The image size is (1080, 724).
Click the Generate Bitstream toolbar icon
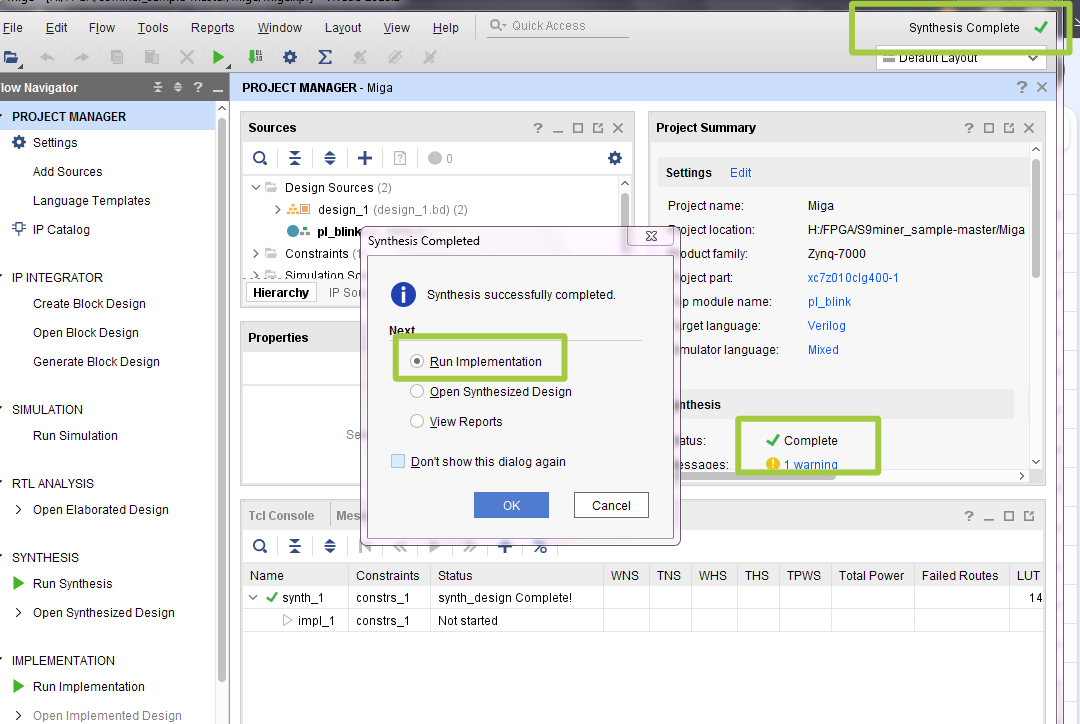255,57
